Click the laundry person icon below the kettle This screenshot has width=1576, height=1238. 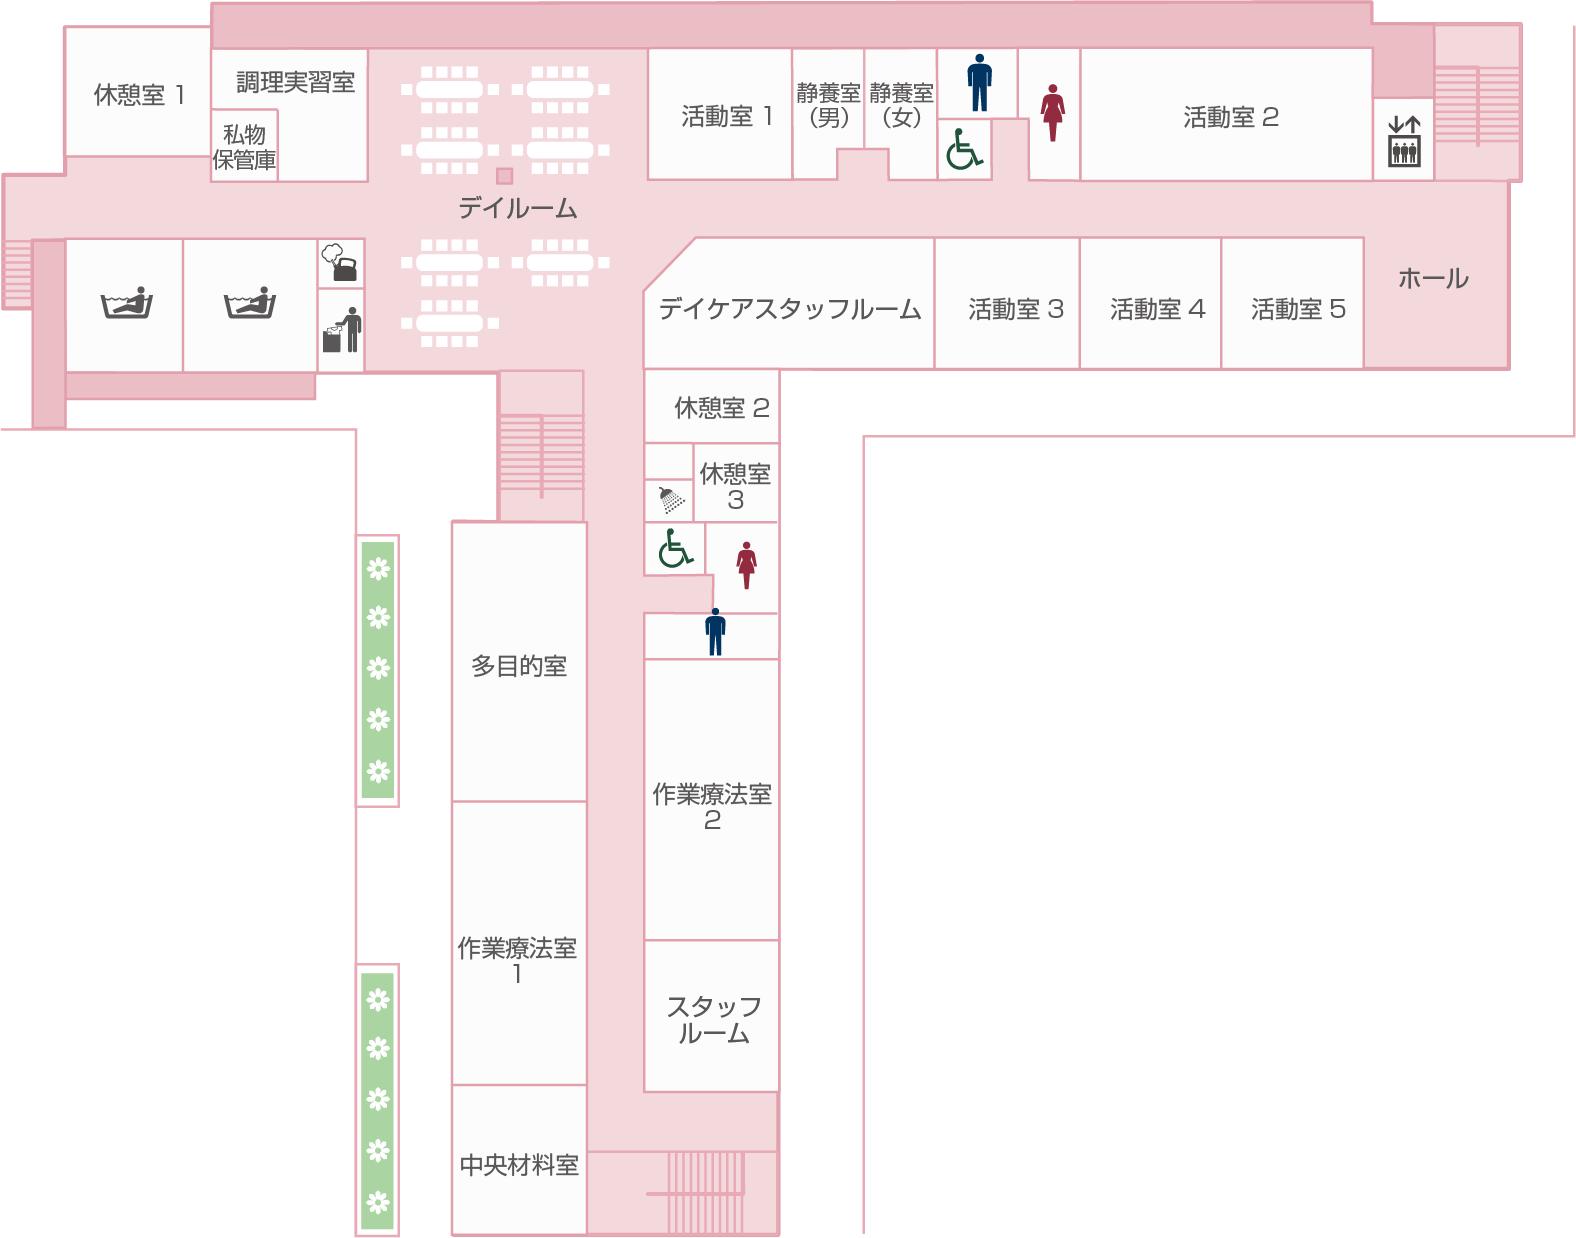tap(342, 330)
